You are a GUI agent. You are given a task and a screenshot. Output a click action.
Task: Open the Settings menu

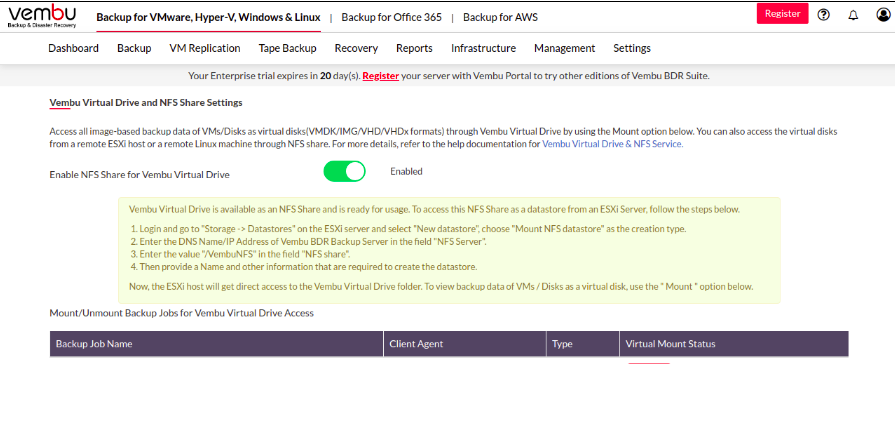pos(632,49)
